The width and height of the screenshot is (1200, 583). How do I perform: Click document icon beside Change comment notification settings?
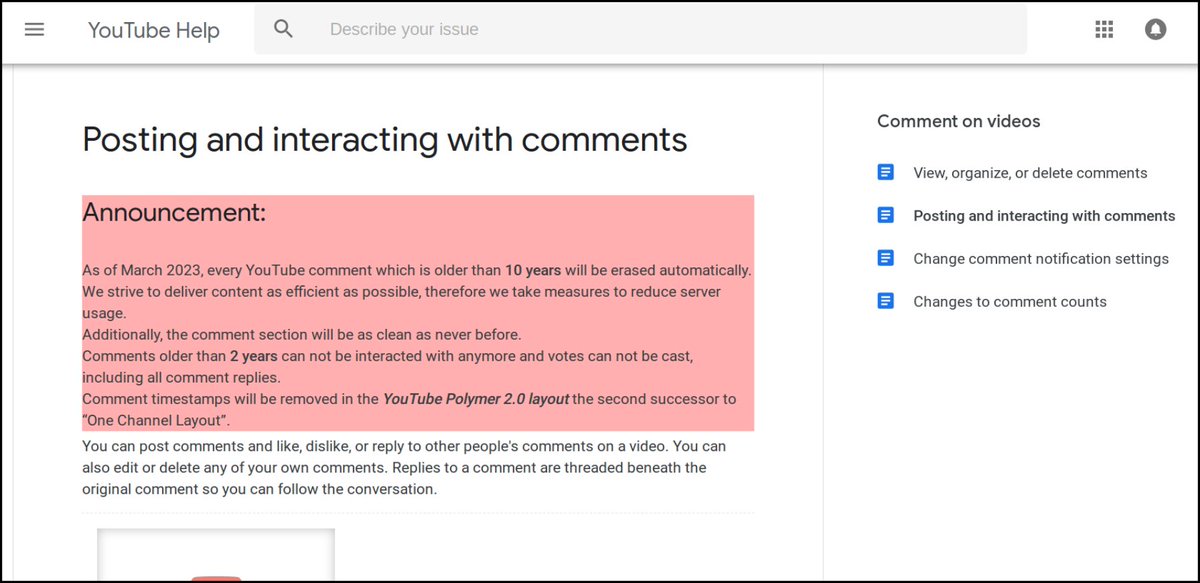point(885,258)
